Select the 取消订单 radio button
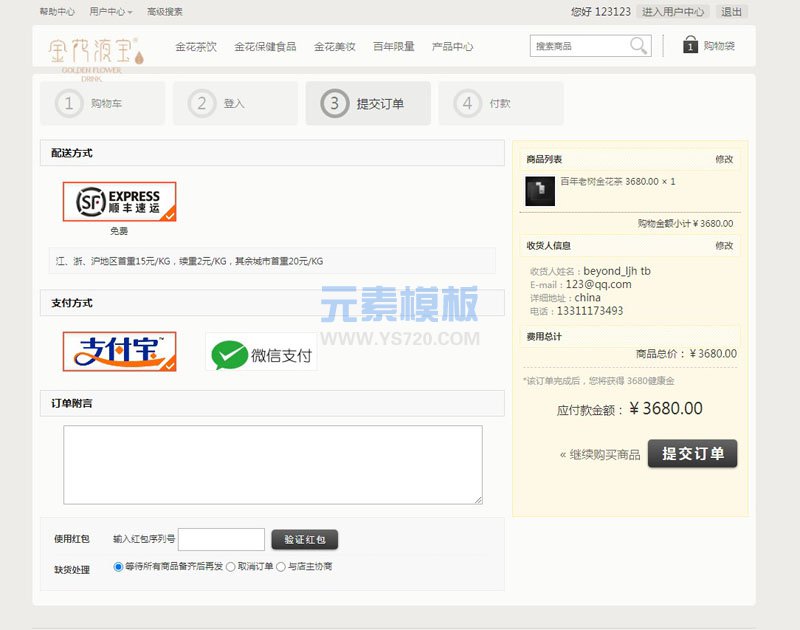The image size is (800, 630). [231, 567]
